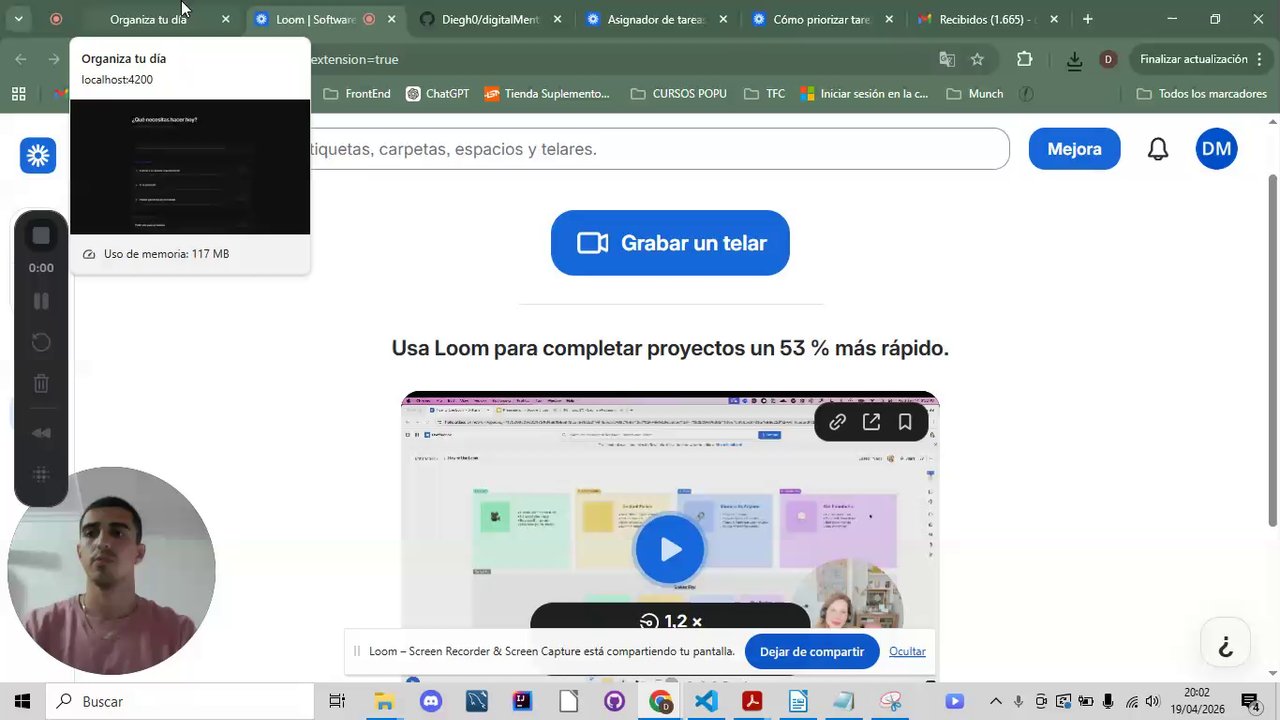Click the webcam bubble of the presenter
The image size is (1280, 720).
pyautogui.click(x=111, y=571)
